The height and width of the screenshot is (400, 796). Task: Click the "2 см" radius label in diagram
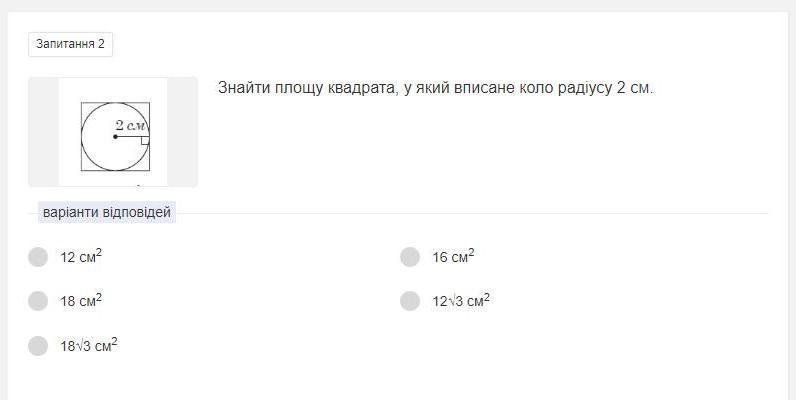(x=131, y=125)
